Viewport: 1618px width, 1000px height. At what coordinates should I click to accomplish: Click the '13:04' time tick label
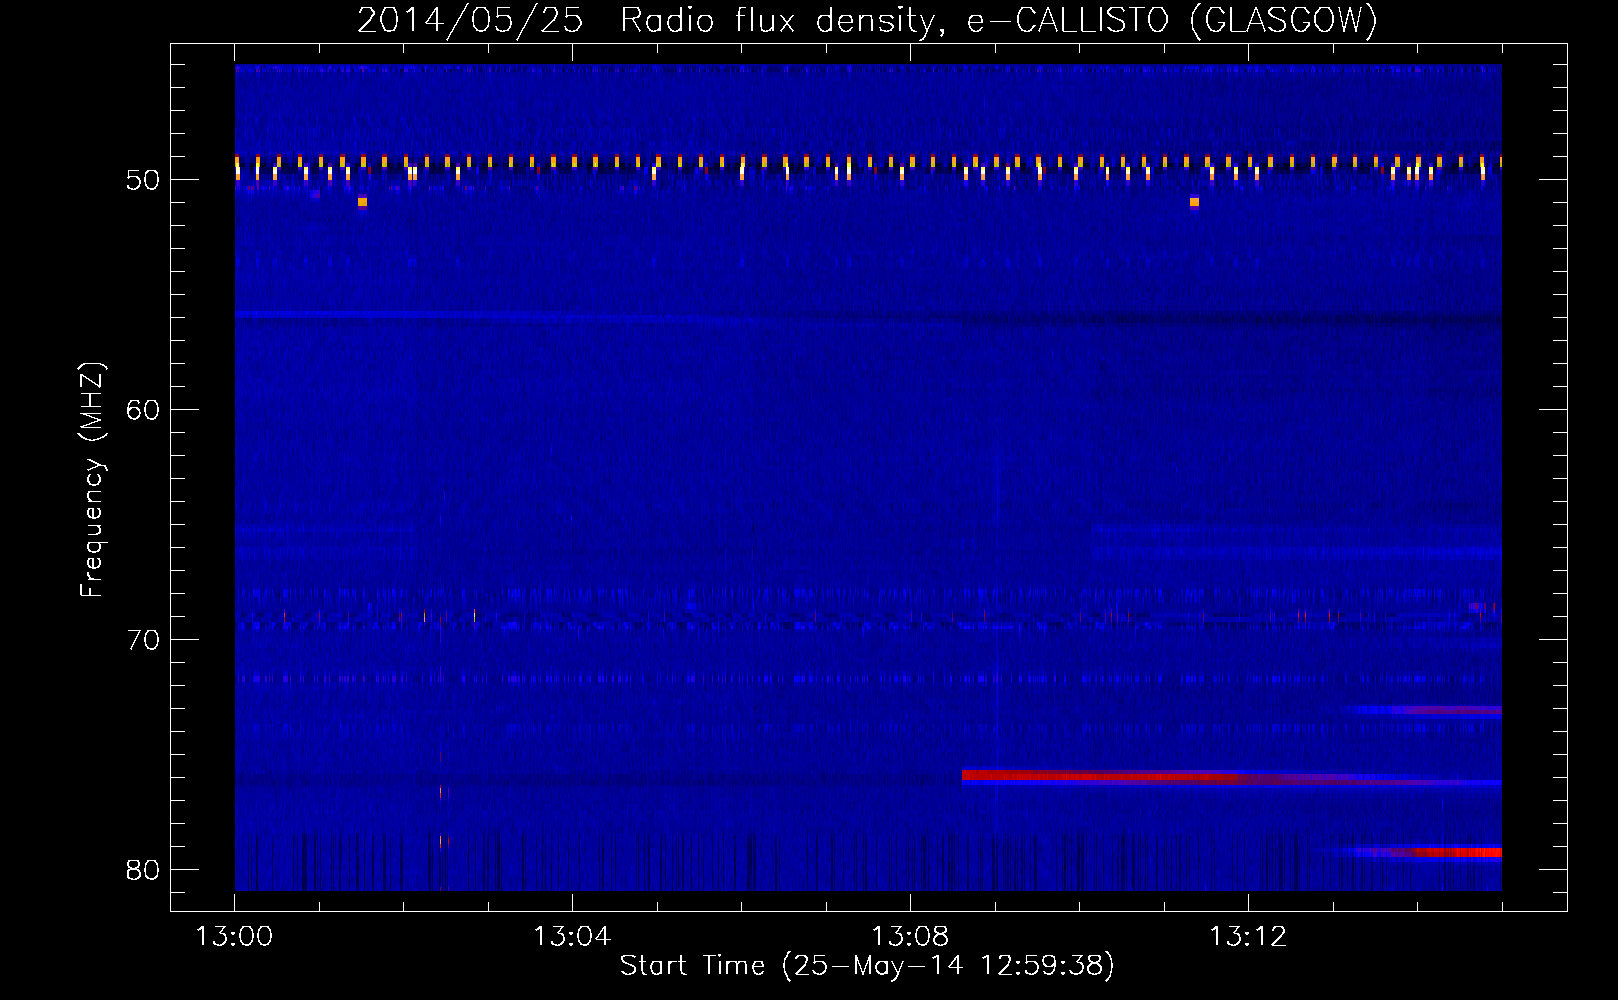[572, 937]
